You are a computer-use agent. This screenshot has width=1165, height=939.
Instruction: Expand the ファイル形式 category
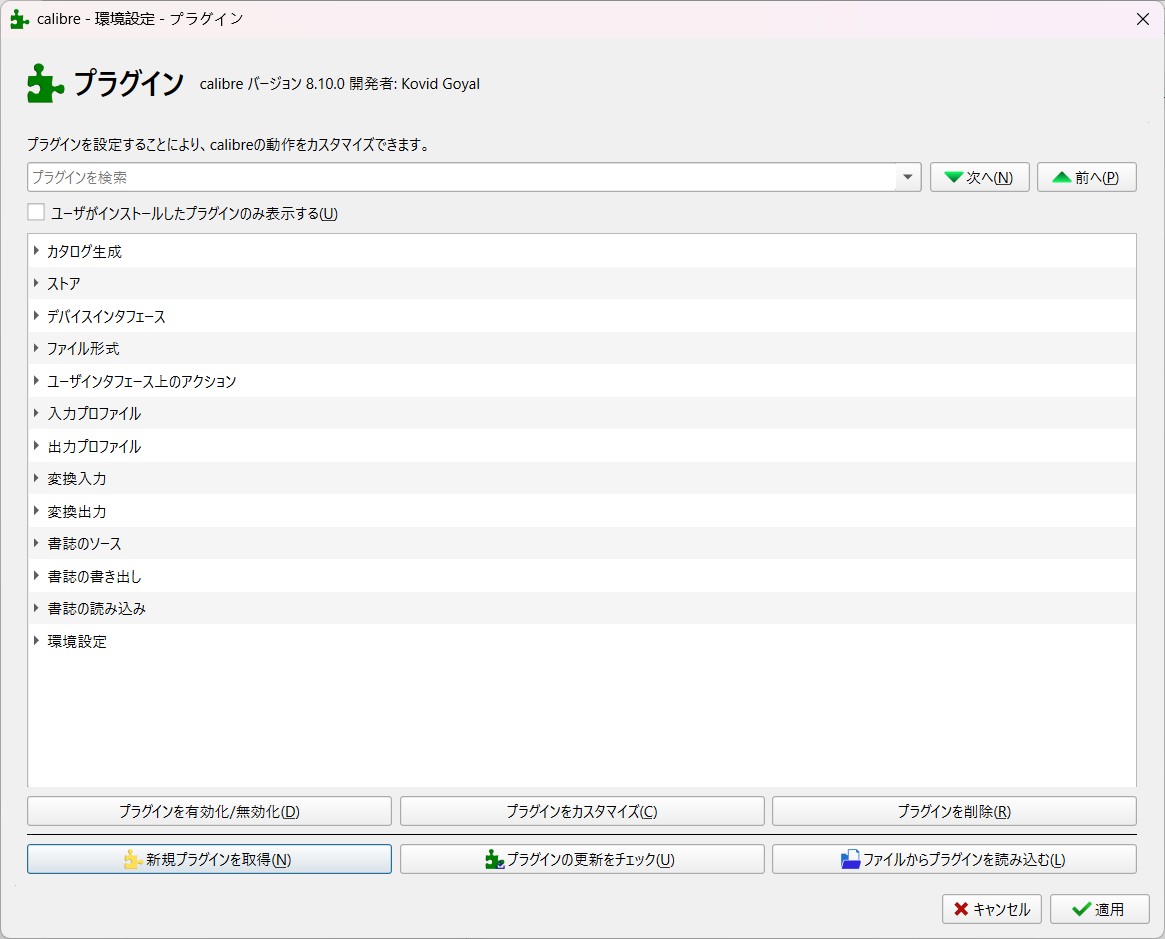coord(36,348)
